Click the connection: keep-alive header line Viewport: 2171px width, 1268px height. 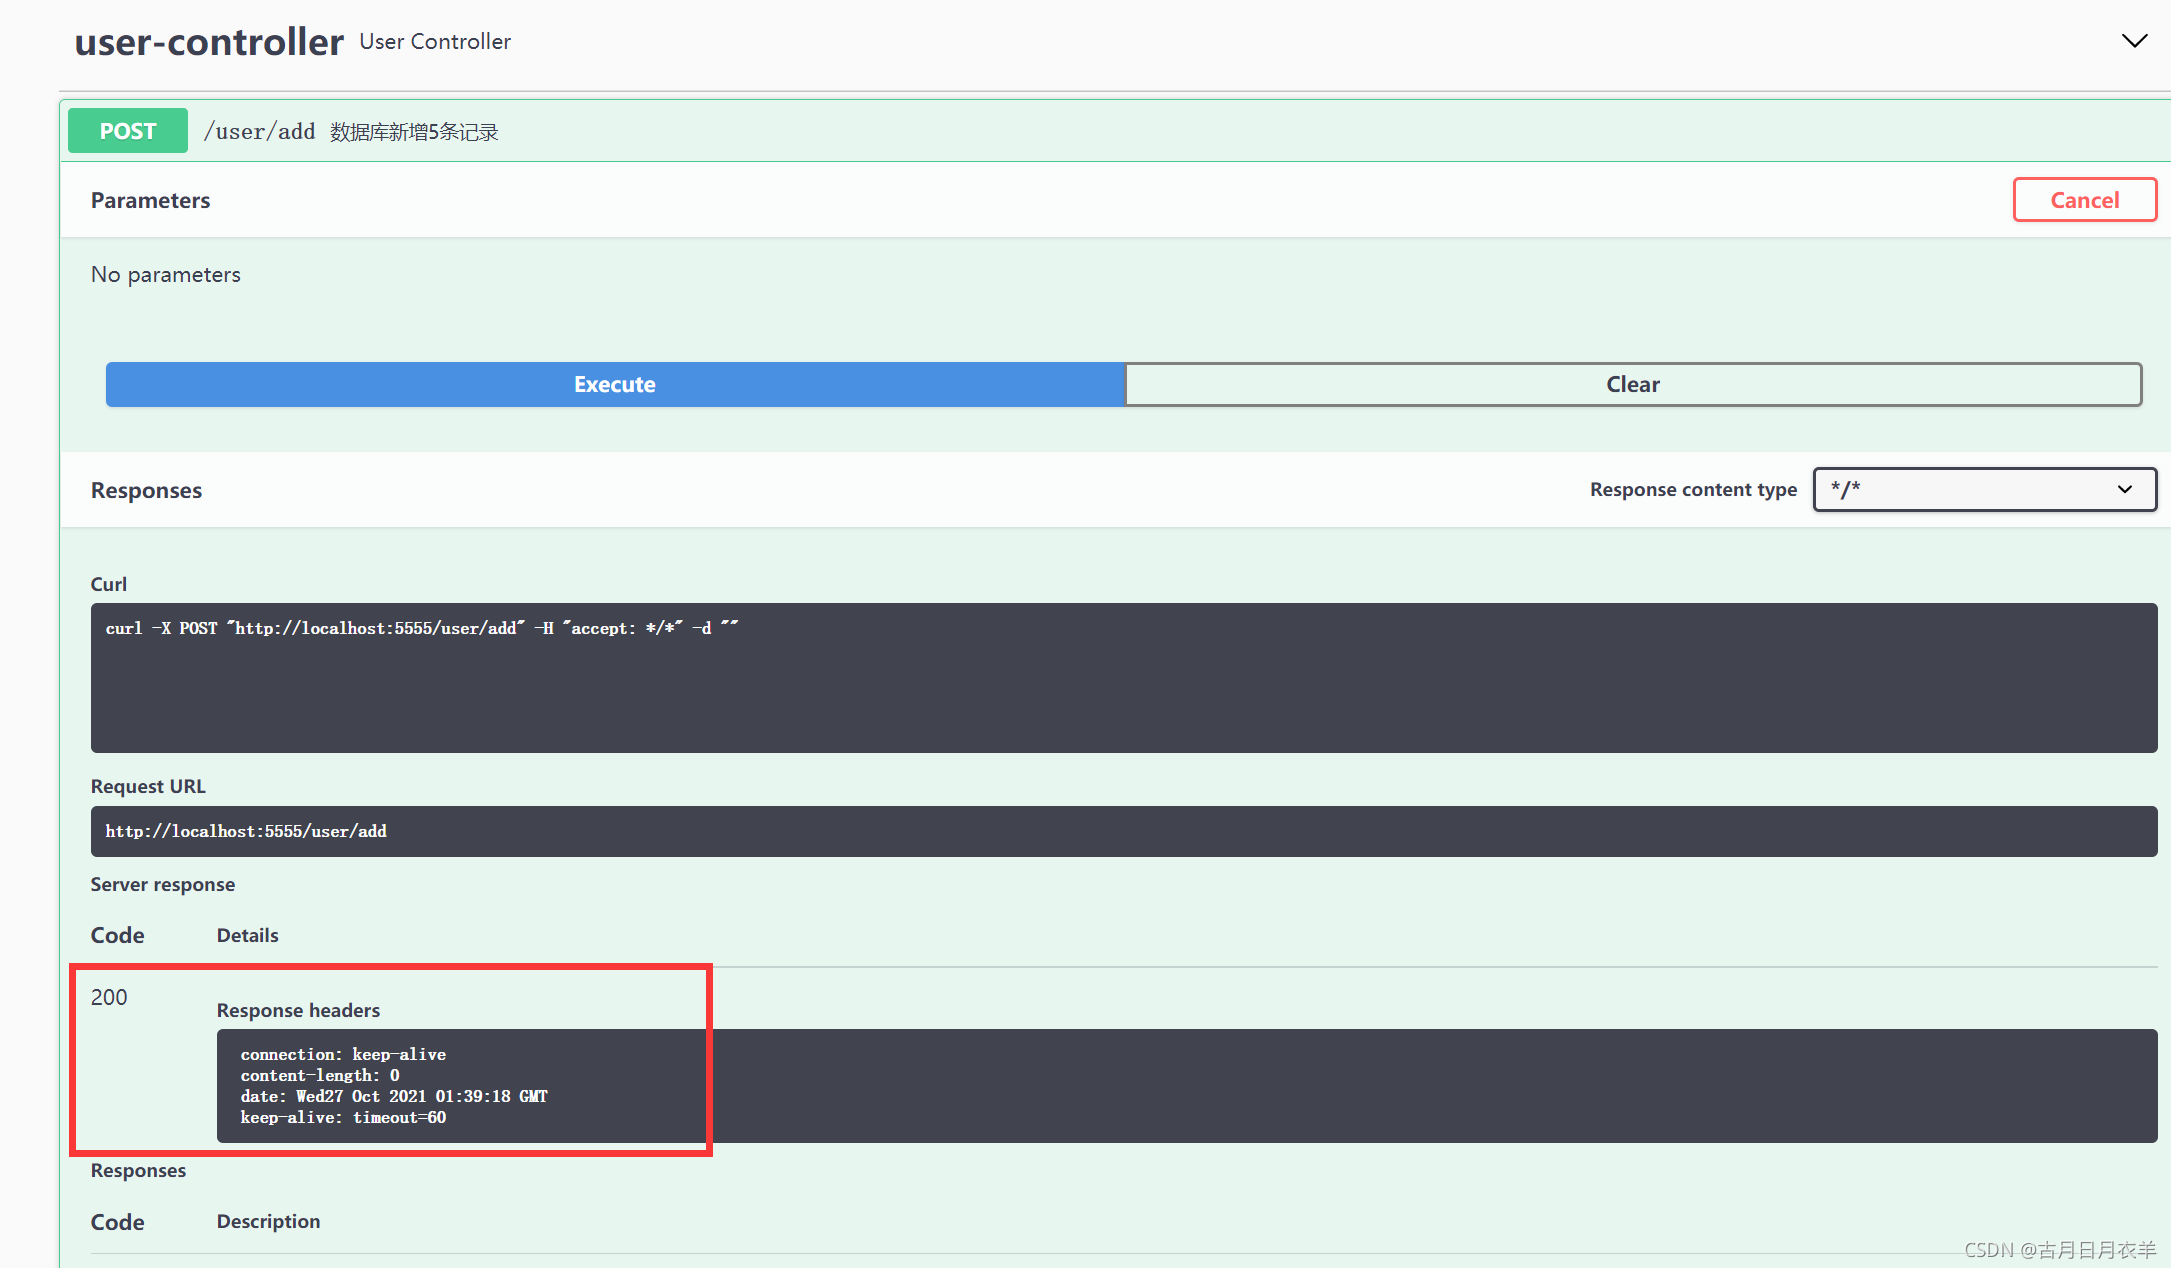(343, 1054)
